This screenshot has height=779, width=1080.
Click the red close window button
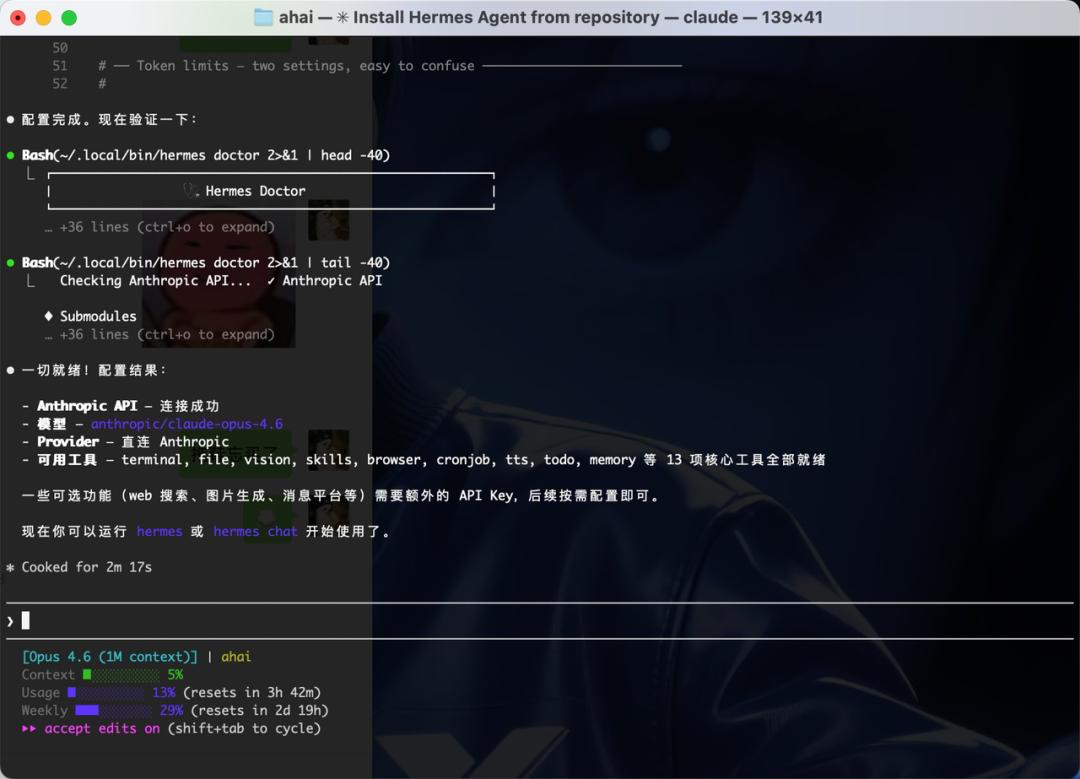tap(18, 18)
